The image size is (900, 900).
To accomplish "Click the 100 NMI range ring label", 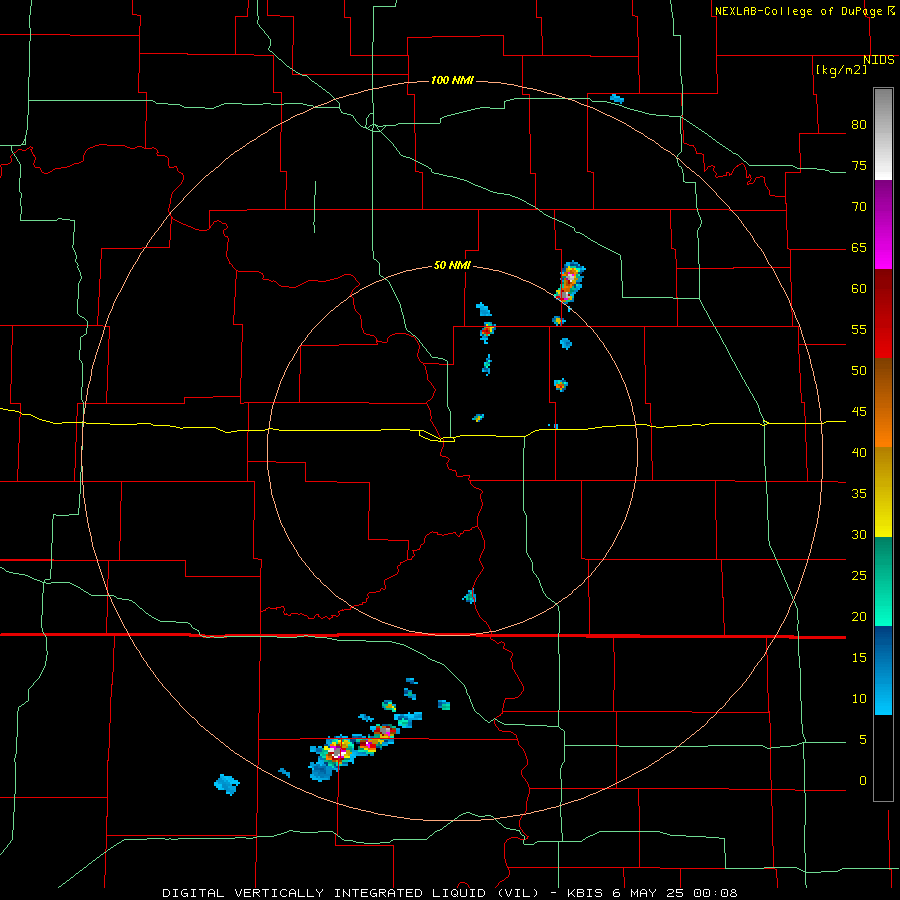I will [x=452, y=80].
